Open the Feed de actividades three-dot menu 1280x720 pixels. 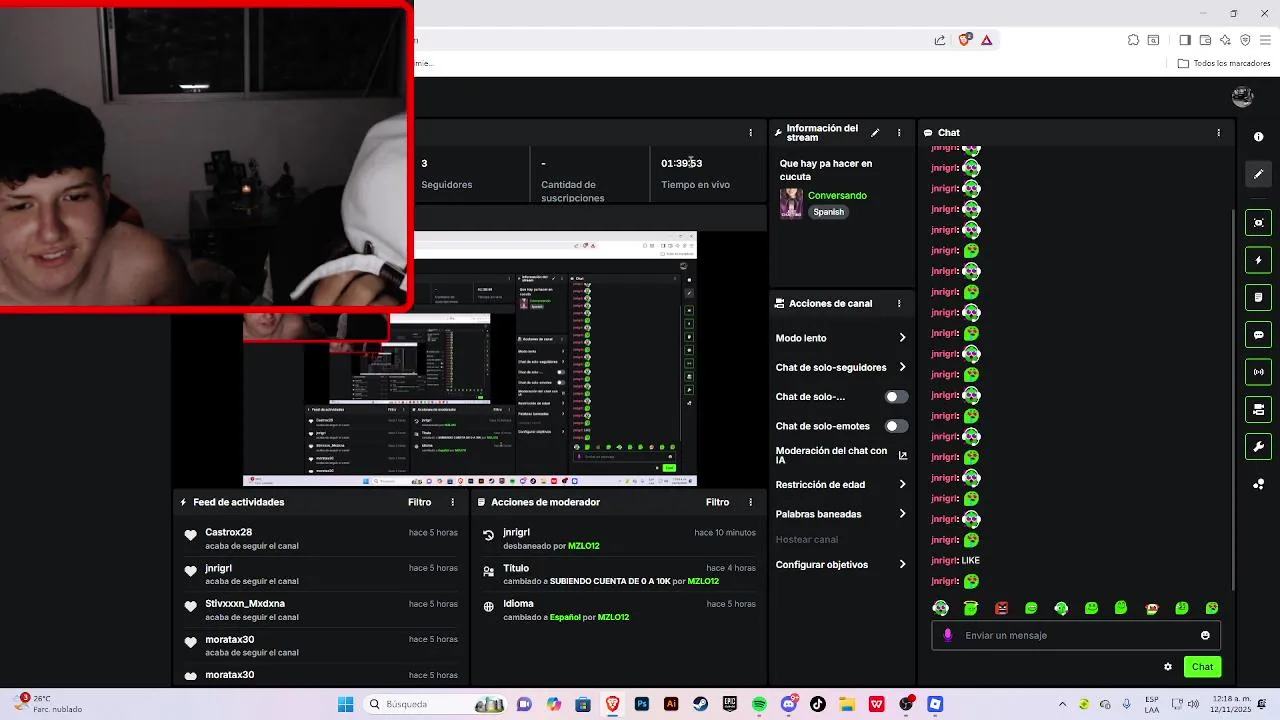click(452, 502)
